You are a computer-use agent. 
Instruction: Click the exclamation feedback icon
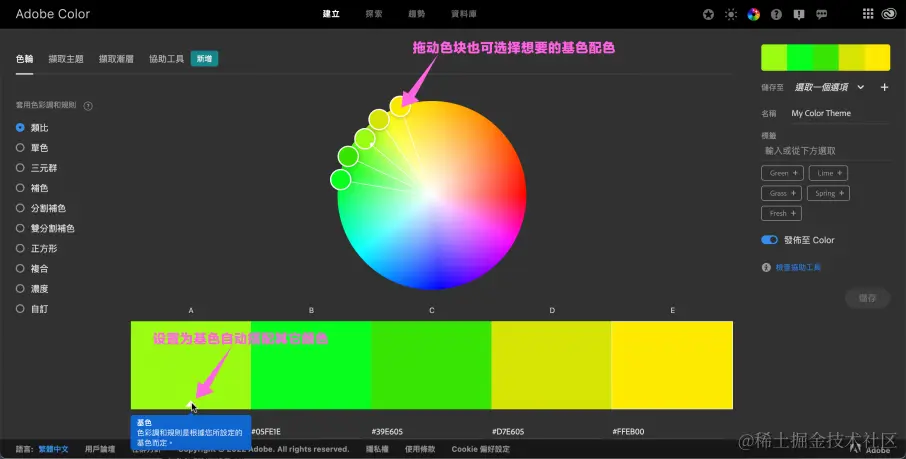point(799,14)
